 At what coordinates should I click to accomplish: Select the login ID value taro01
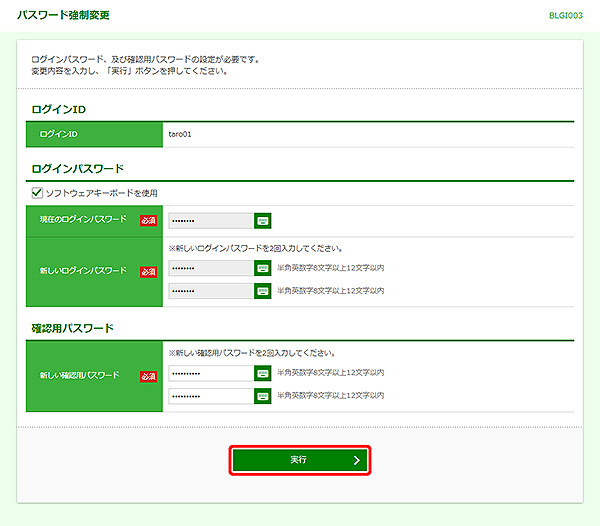click(180, 134)
